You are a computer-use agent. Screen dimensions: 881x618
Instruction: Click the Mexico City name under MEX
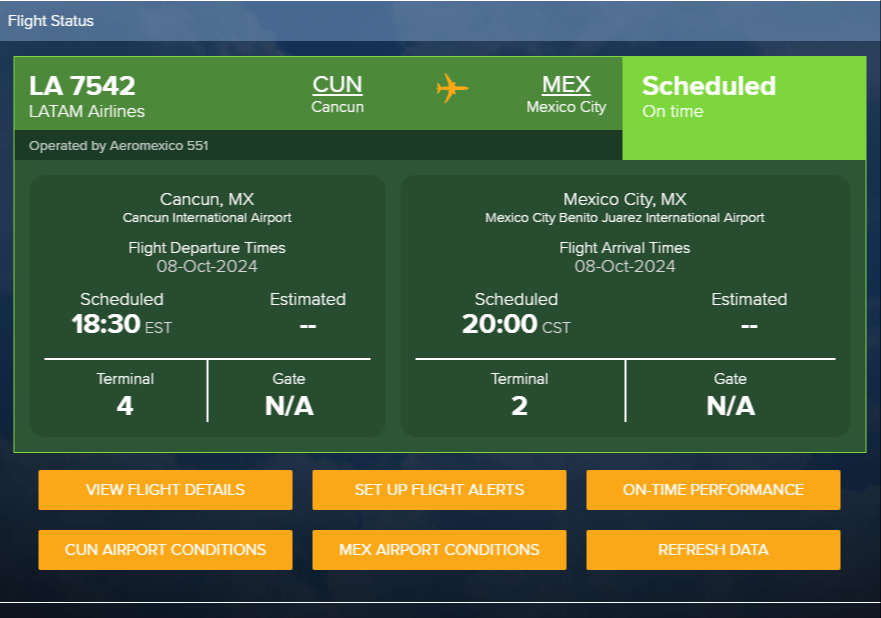(566, 107)
